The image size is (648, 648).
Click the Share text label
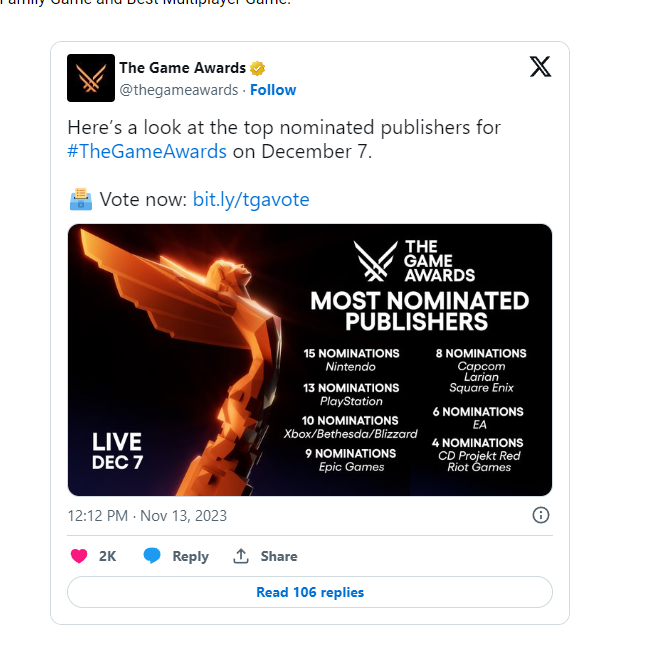pos(279,556)
